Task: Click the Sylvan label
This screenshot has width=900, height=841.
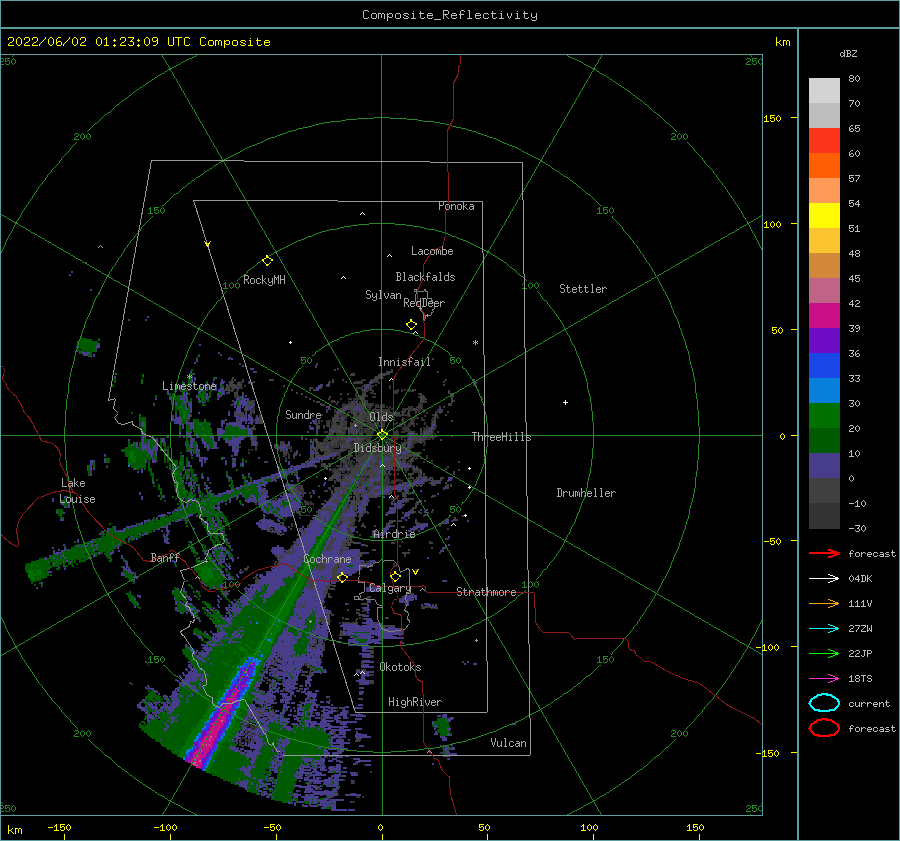Action: pos(383,295)
